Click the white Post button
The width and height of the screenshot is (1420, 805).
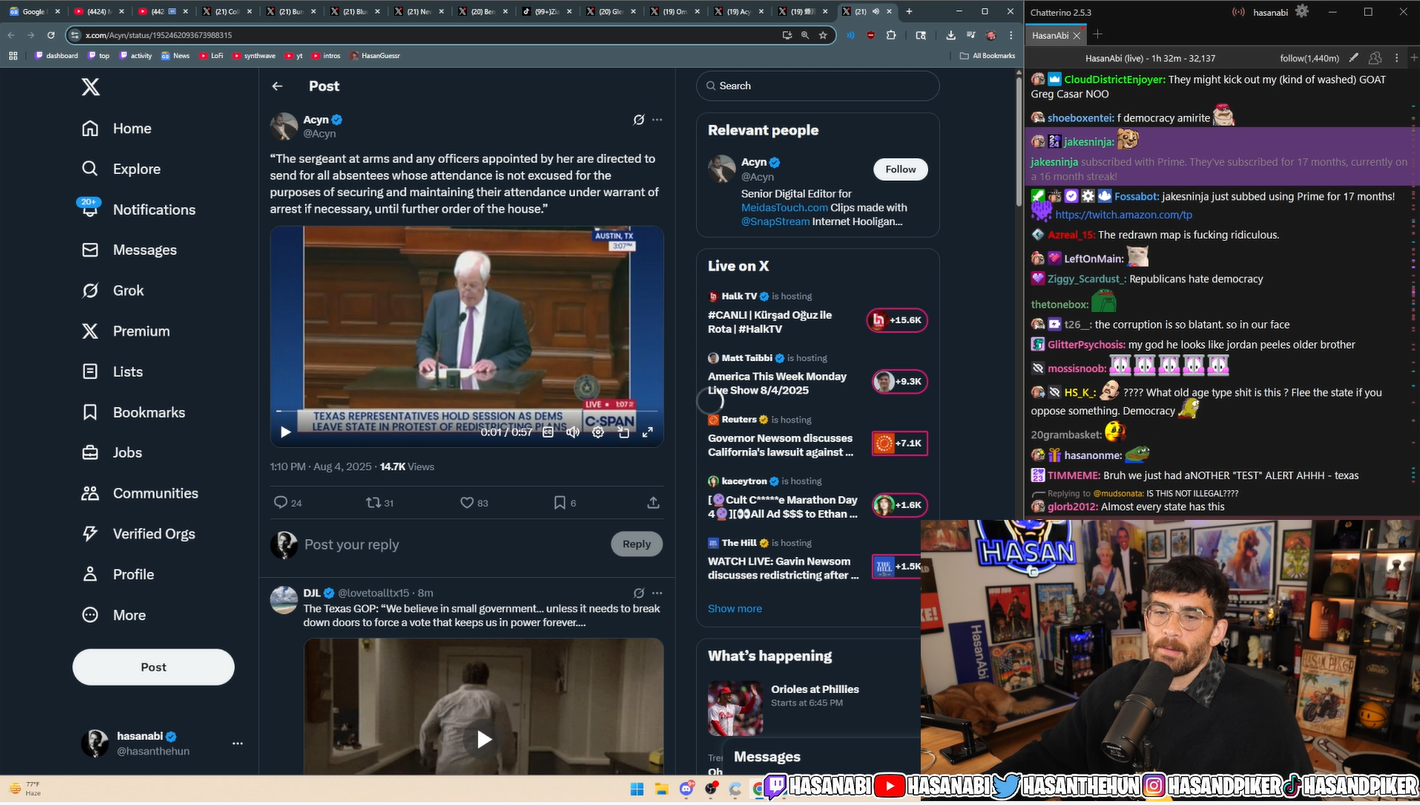tap(153, 667)
